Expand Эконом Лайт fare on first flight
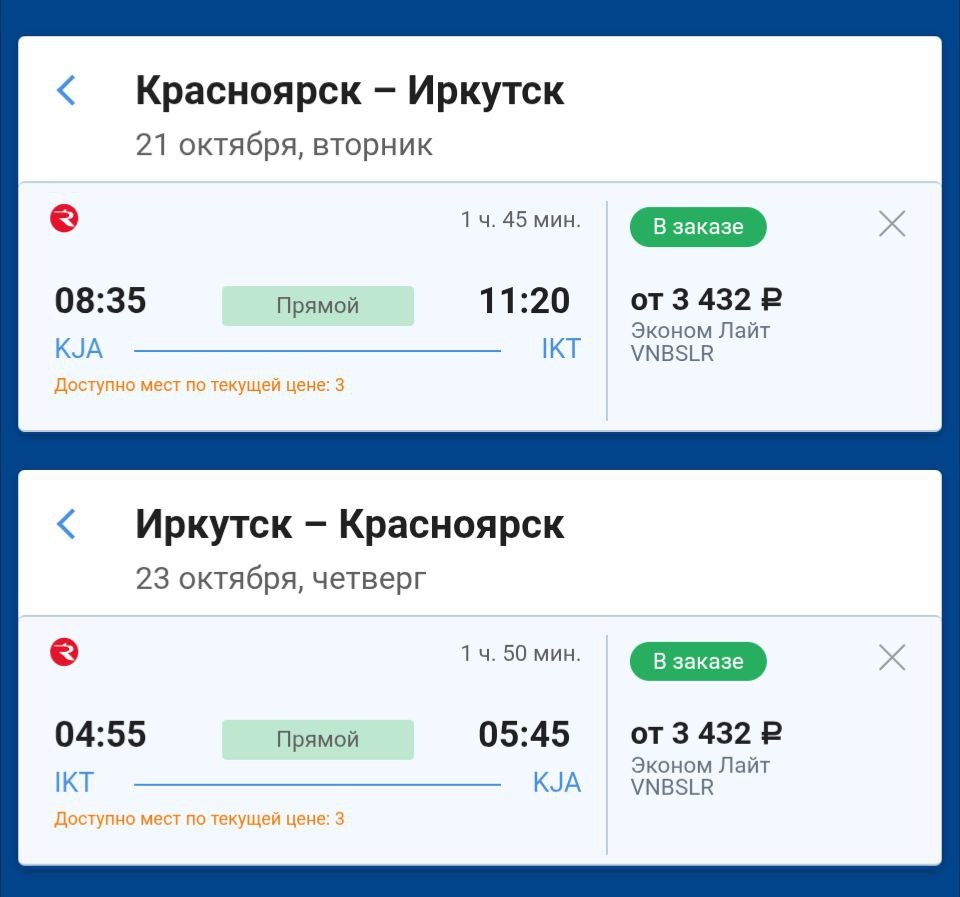The height and width of the screenshot is (897, 960). [700, 330]
